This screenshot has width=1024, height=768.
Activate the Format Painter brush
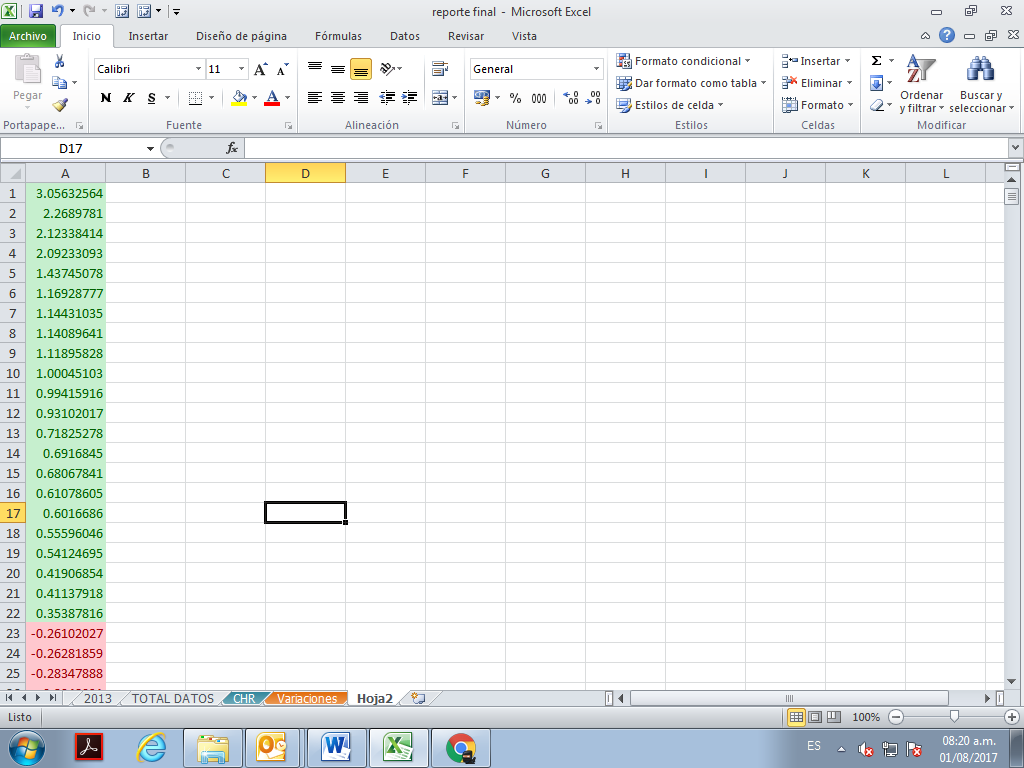point(60,104)
